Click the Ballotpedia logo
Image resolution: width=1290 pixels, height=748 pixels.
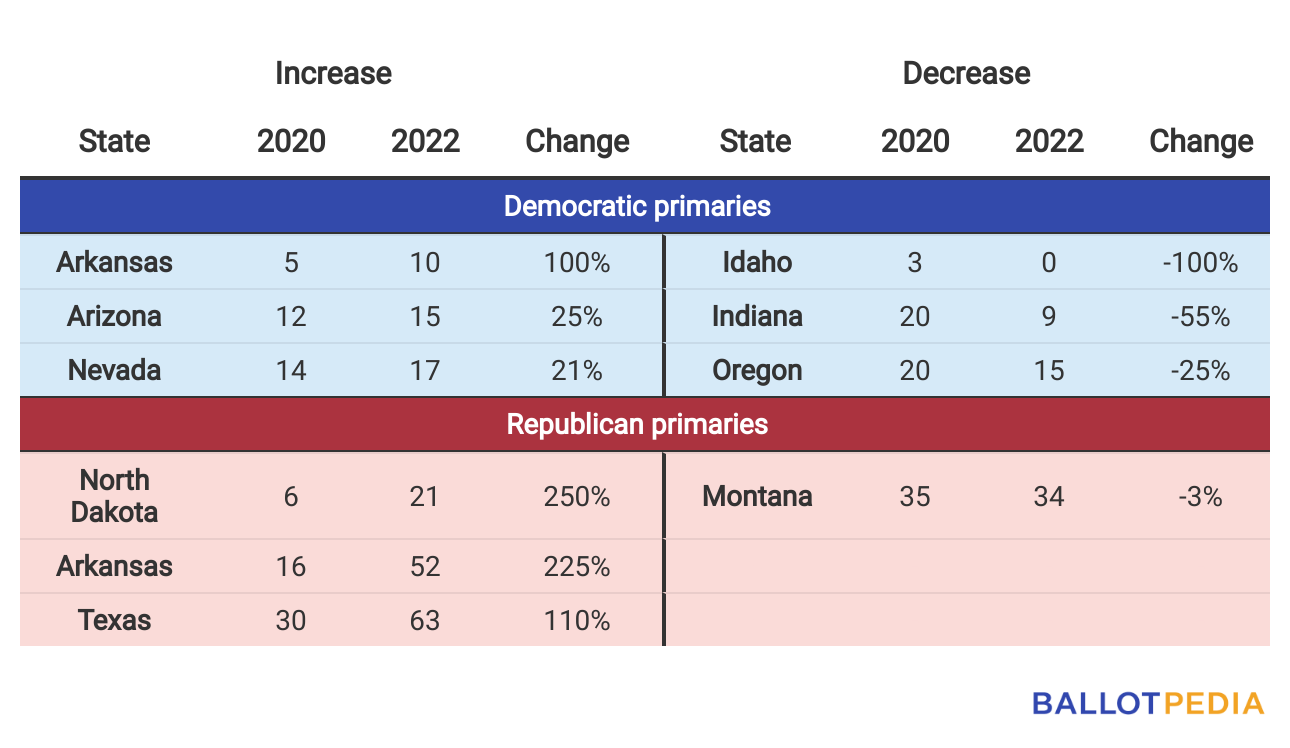point(1148,703)
